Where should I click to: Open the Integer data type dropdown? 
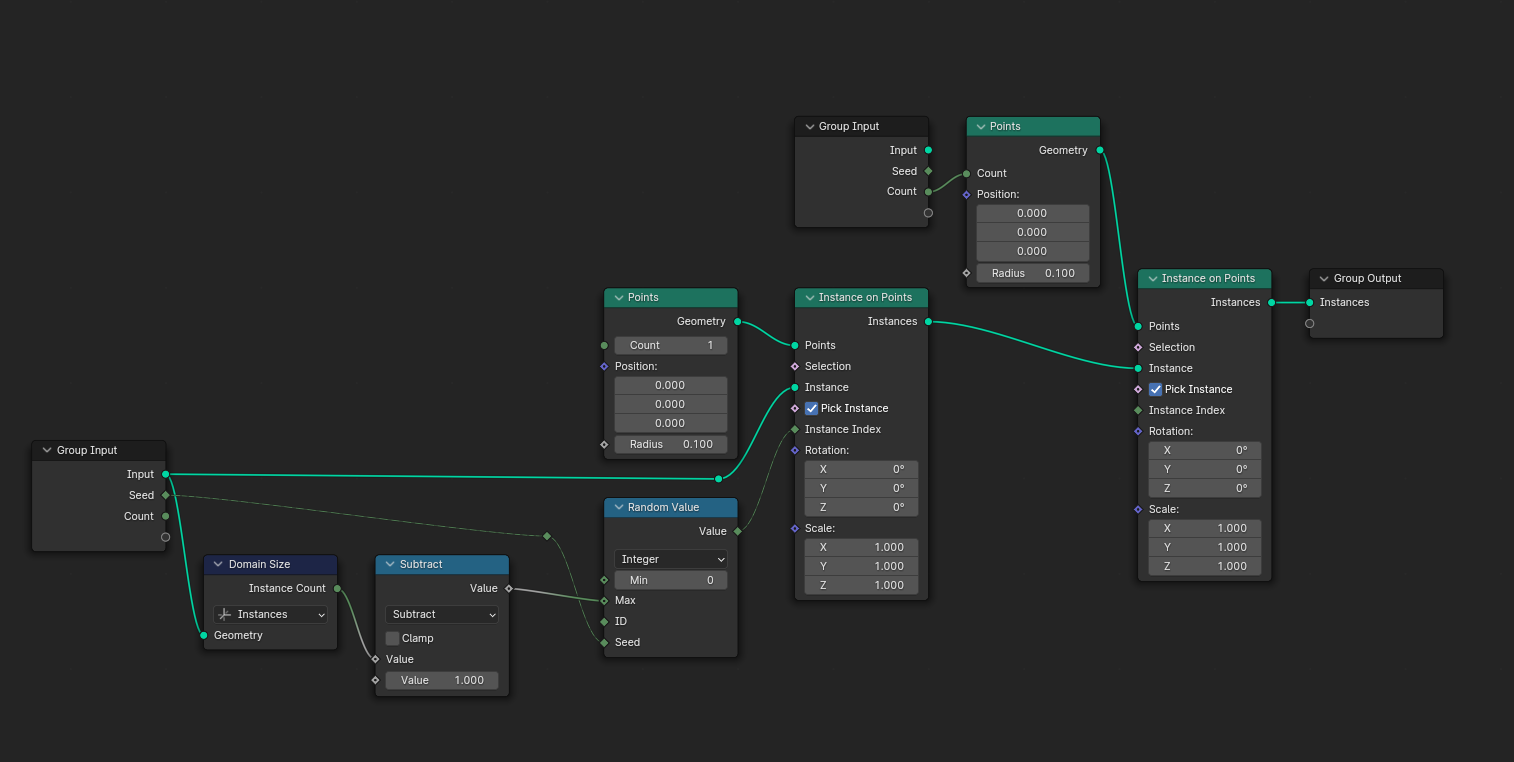(x=671, y=559)
